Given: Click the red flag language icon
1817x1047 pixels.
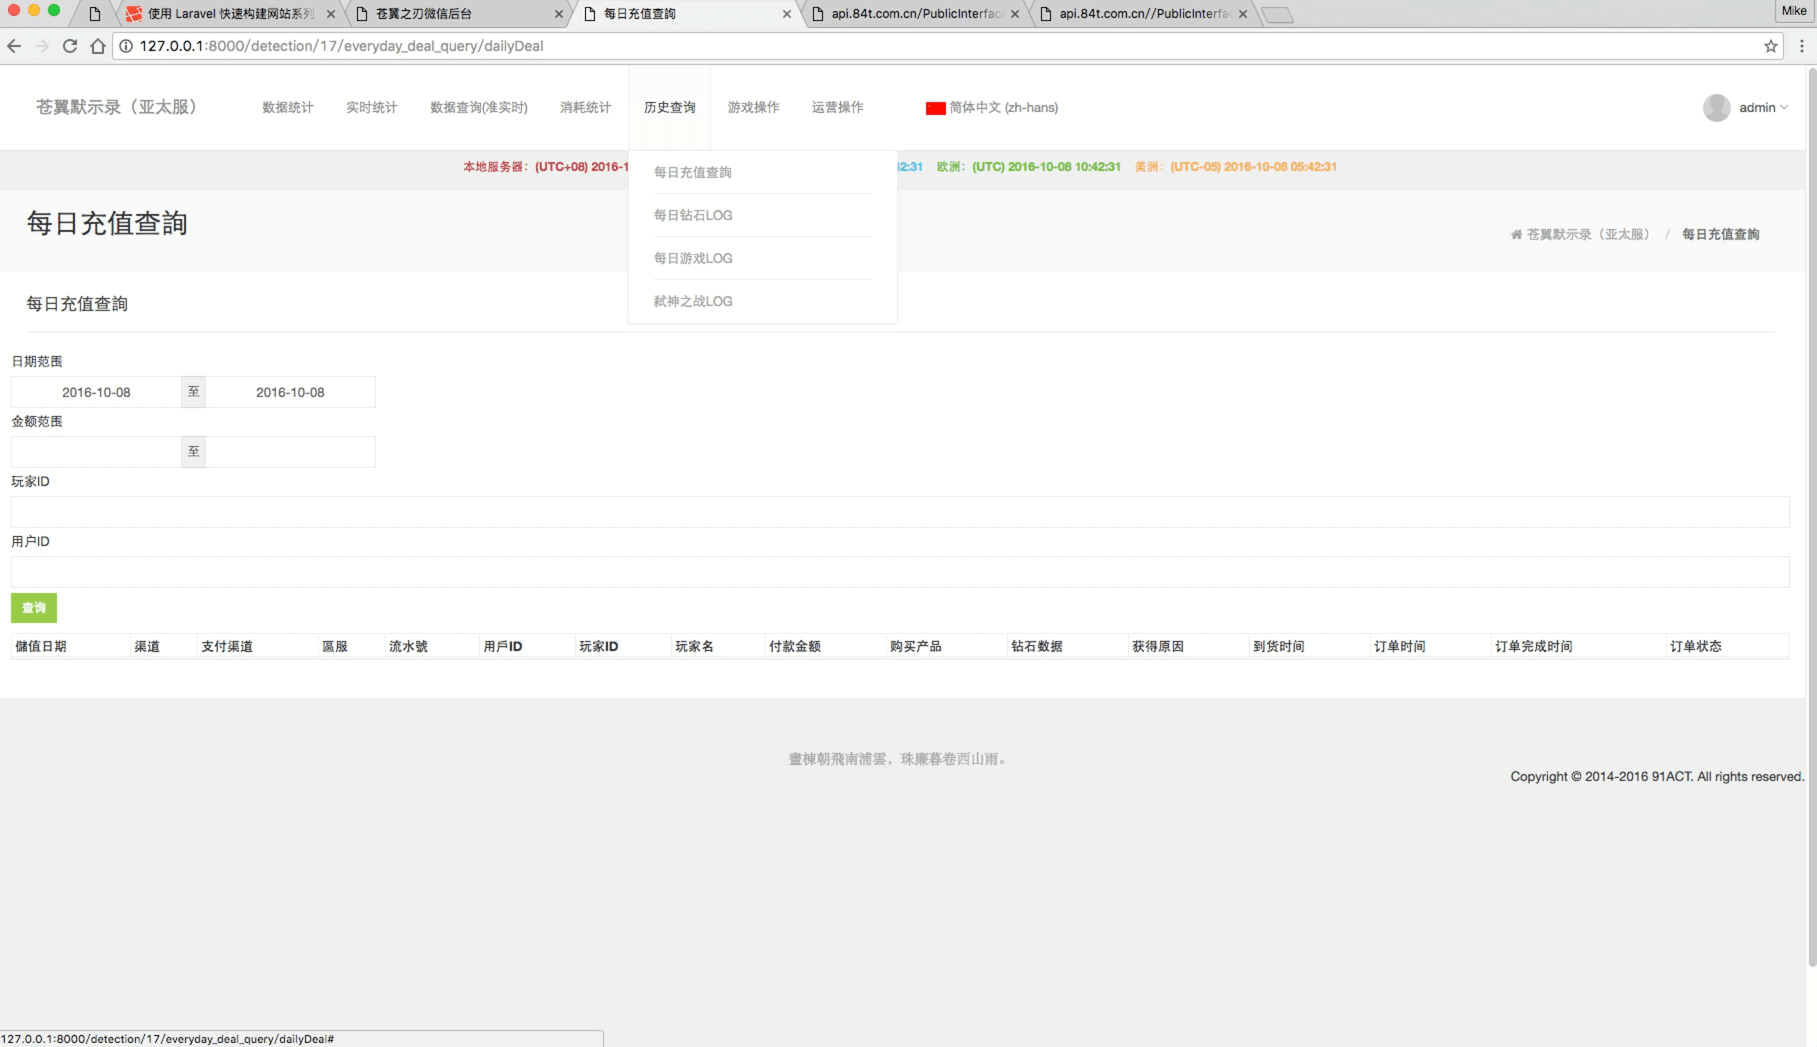Looking at the screenshot, I should pos(935,108).
